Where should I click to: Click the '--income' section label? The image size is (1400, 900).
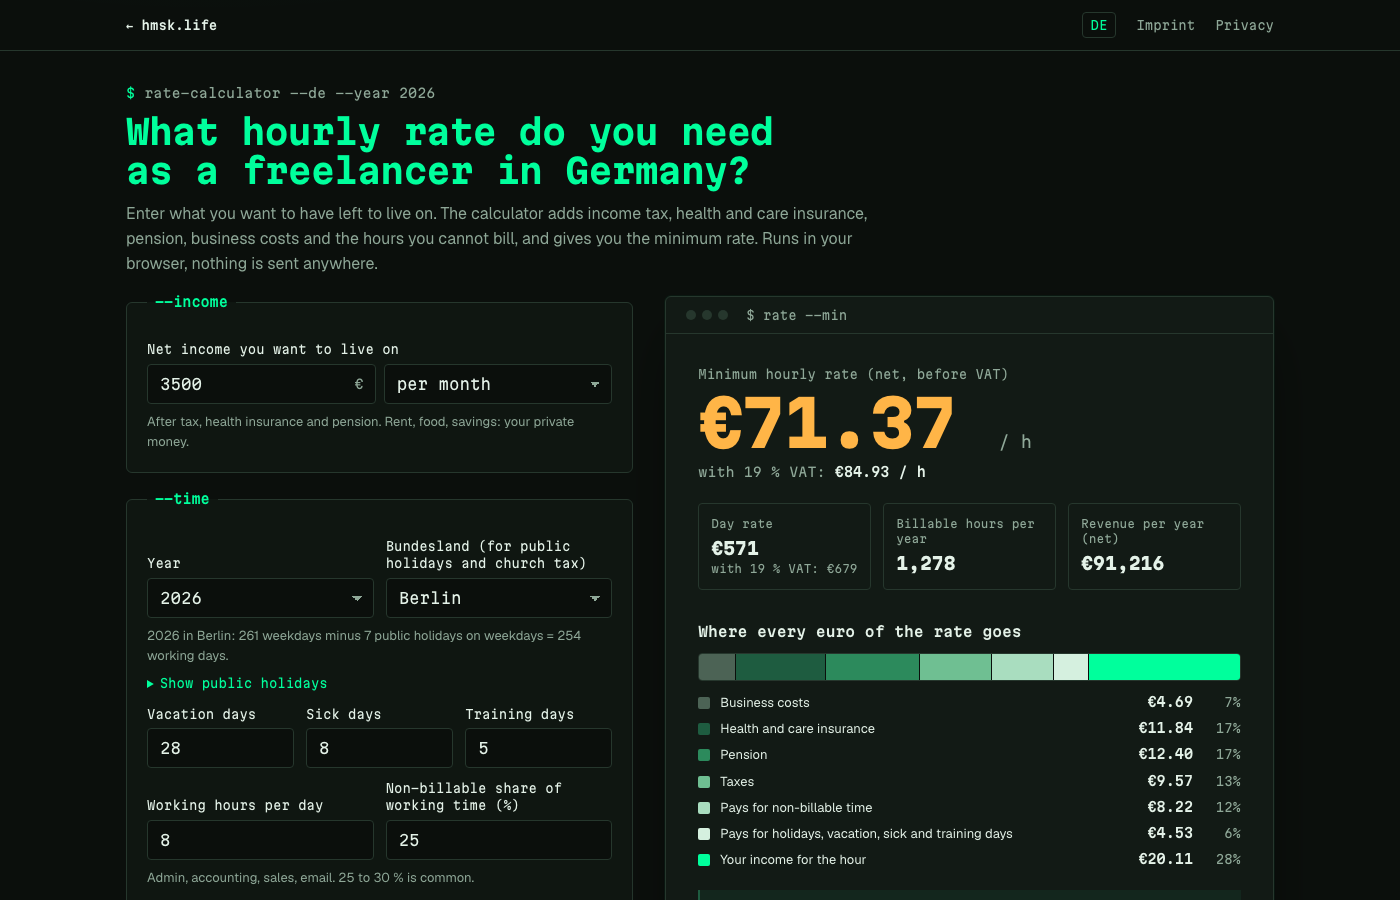191,302
